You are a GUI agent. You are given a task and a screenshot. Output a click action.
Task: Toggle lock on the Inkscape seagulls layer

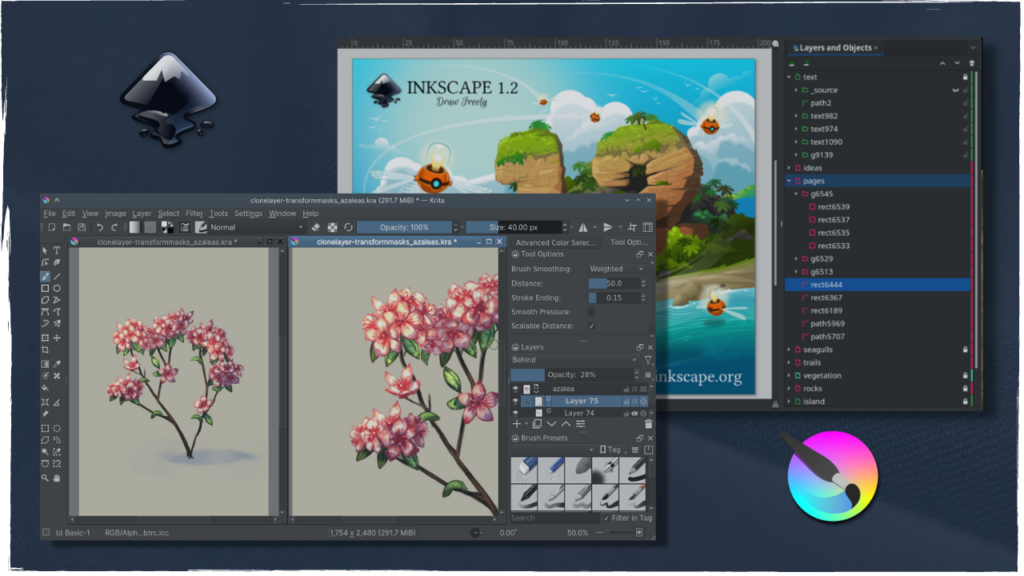point(965,350)
